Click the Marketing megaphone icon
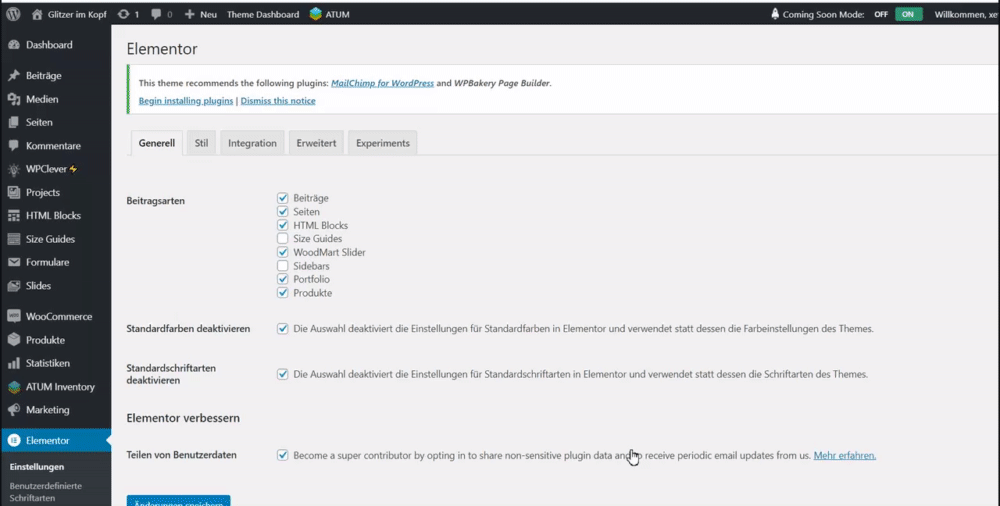 click(x=13, y=410)
